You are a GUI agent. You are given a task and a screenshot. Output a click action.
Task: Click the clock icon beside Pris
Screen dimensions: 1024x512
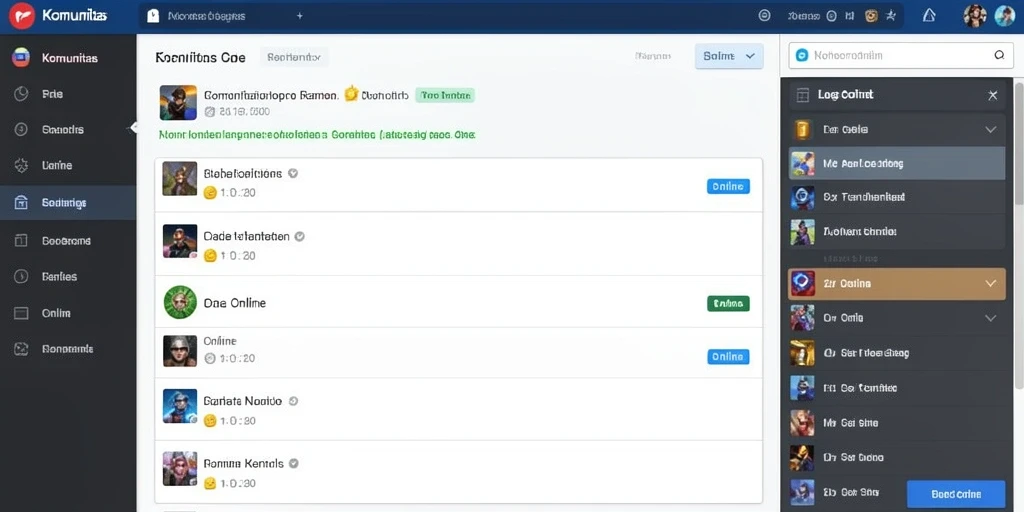(x=21, y=94)
